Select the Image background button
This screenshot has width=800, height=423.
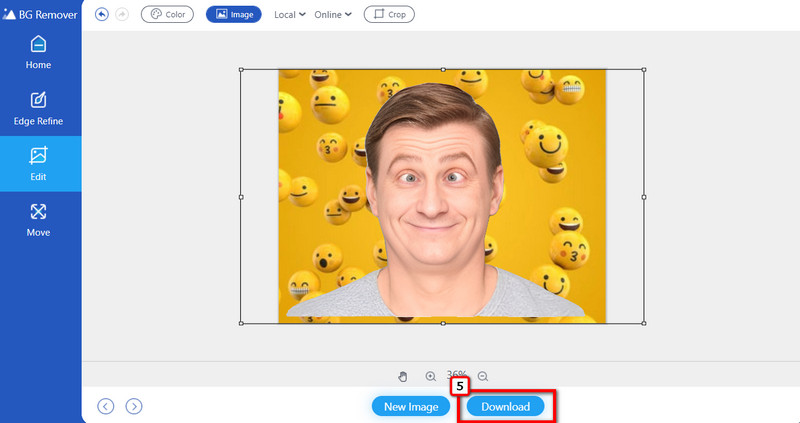coord(234,14)
